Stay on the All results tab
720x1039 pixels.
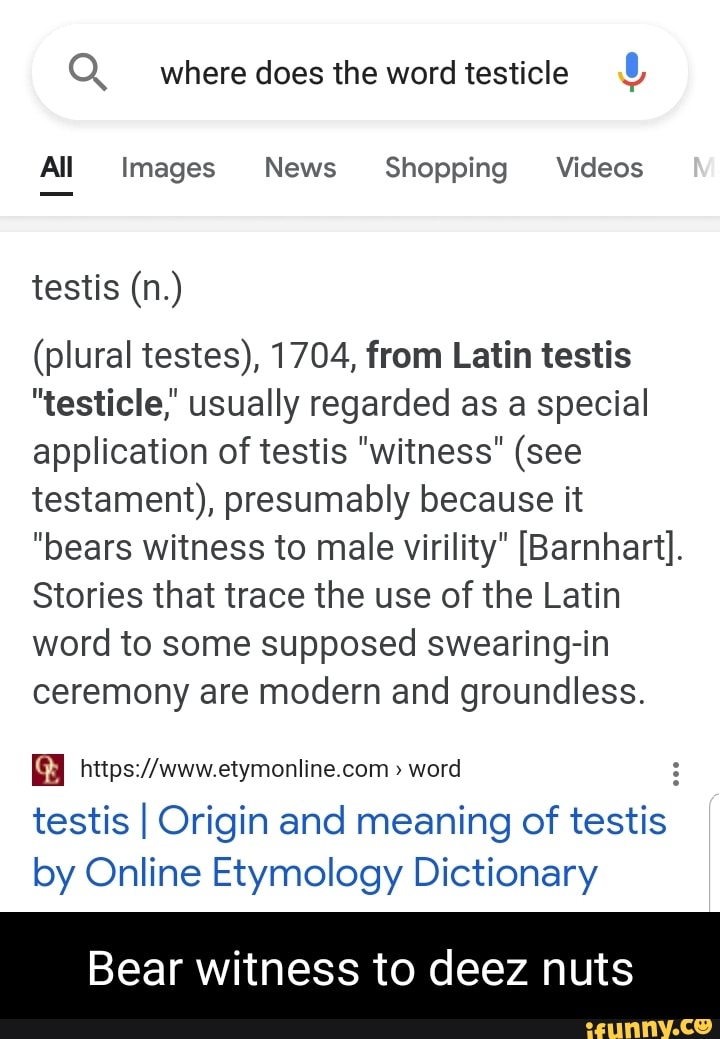[56, 168]
